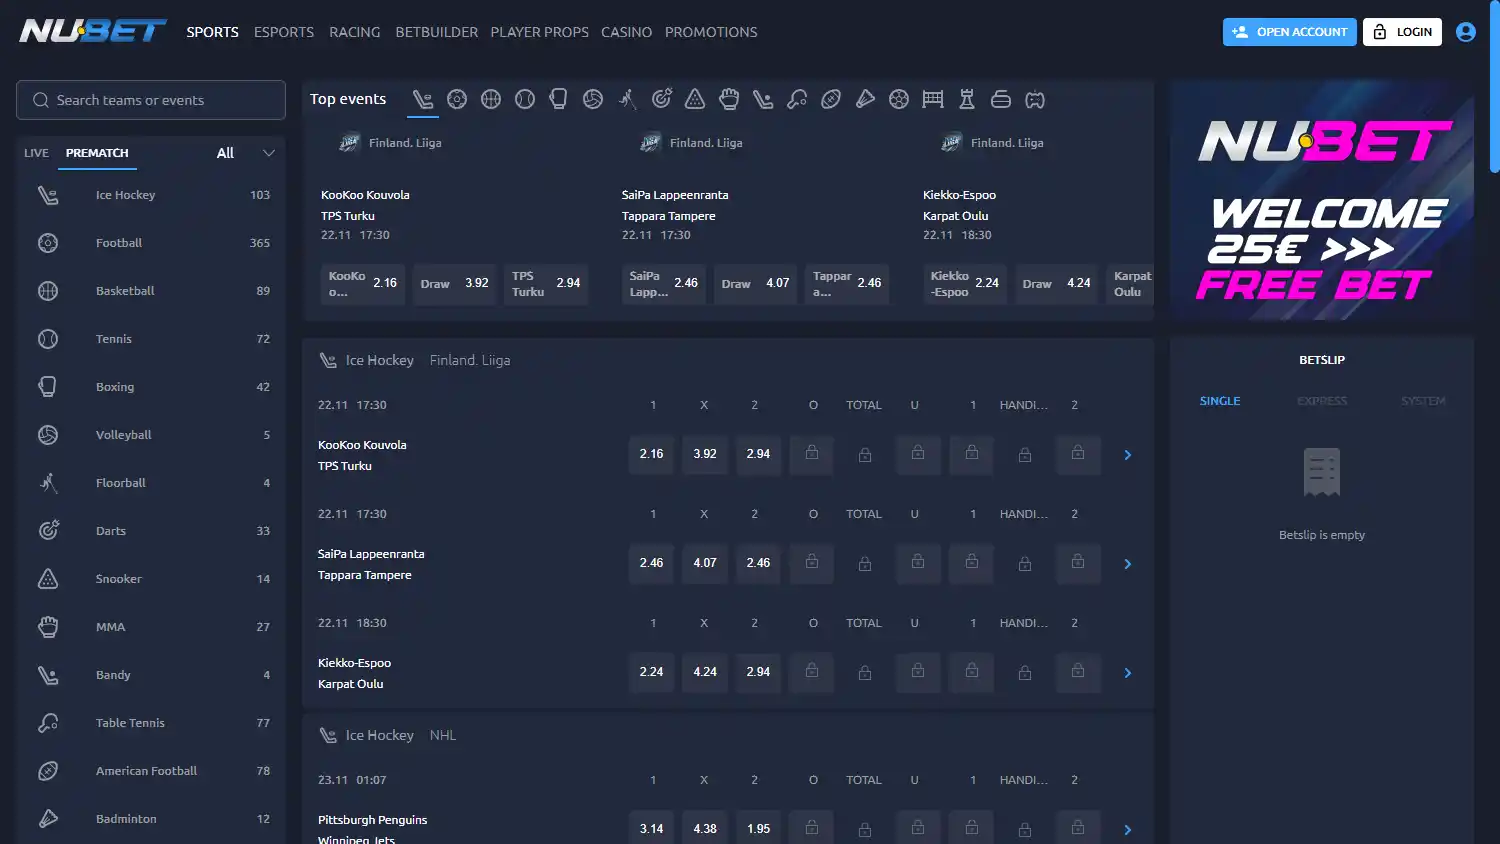Open the NHL league heading link

coord(443,735)
